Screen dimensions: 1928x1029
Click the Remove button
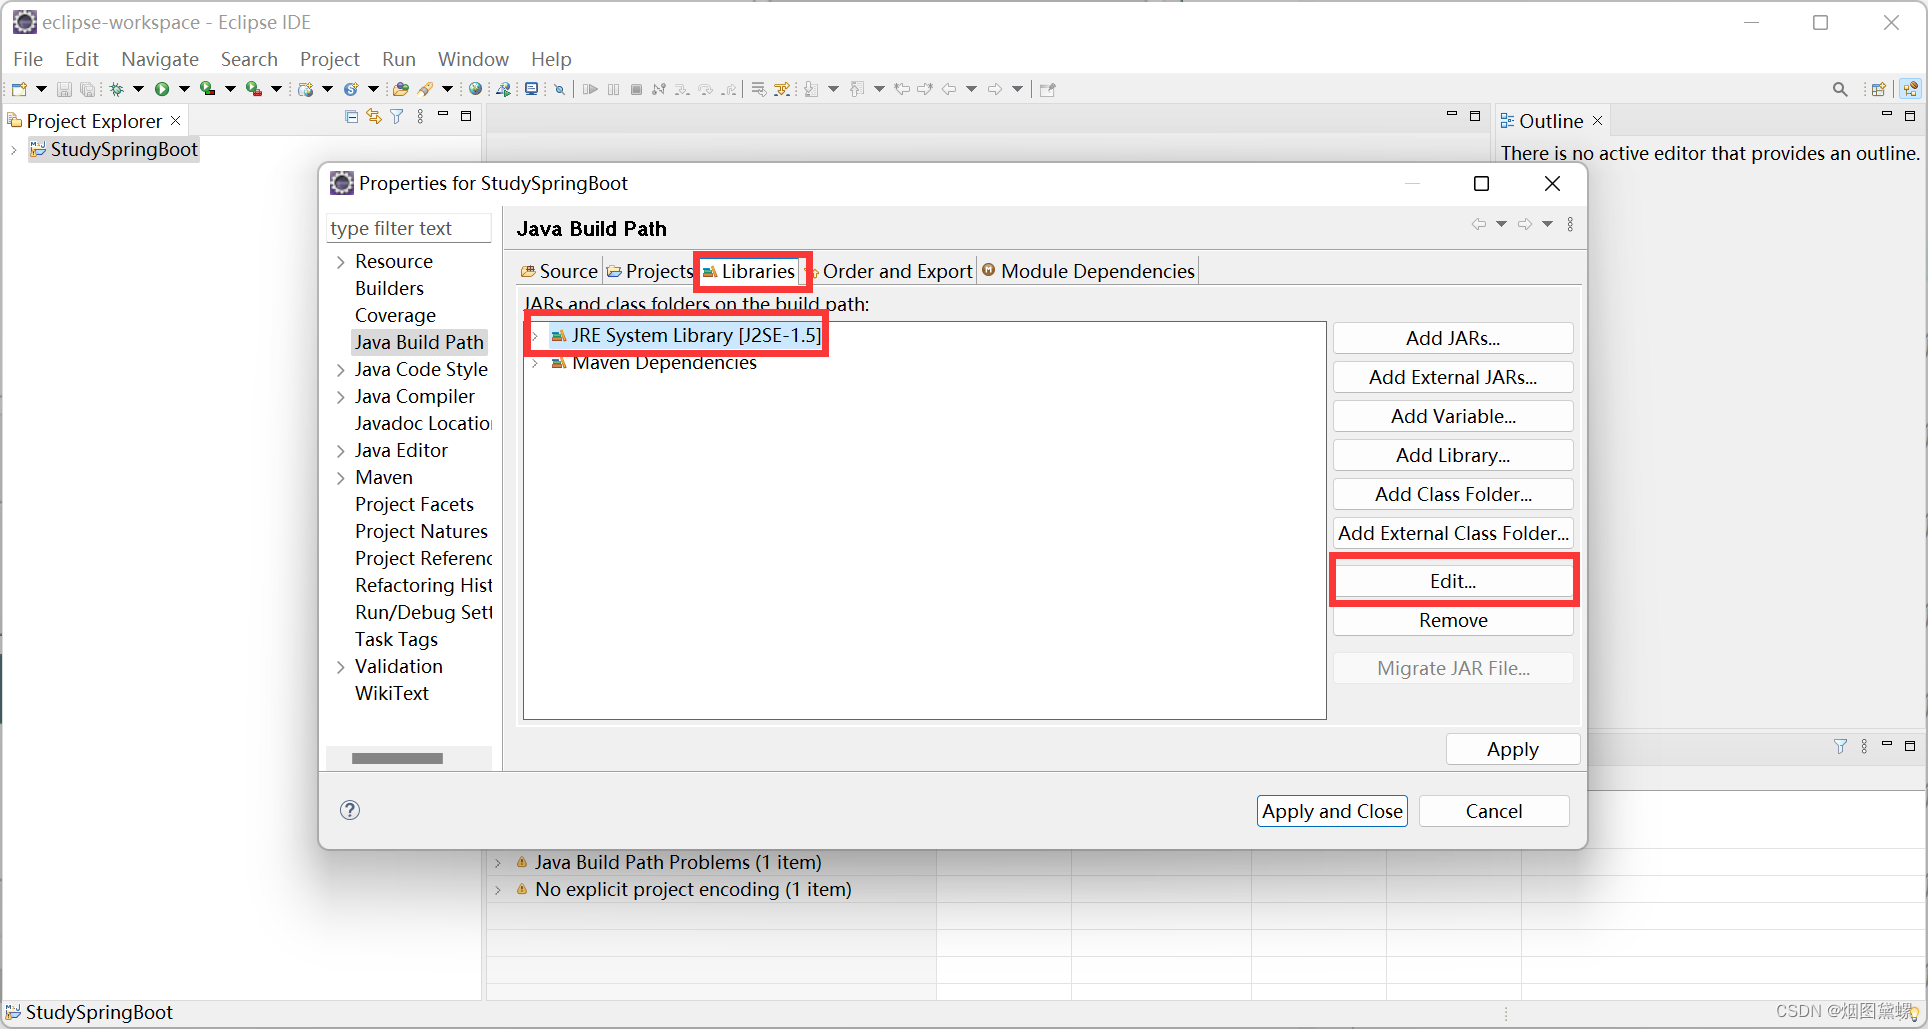pyautogui.click(x=1453, y=620)
